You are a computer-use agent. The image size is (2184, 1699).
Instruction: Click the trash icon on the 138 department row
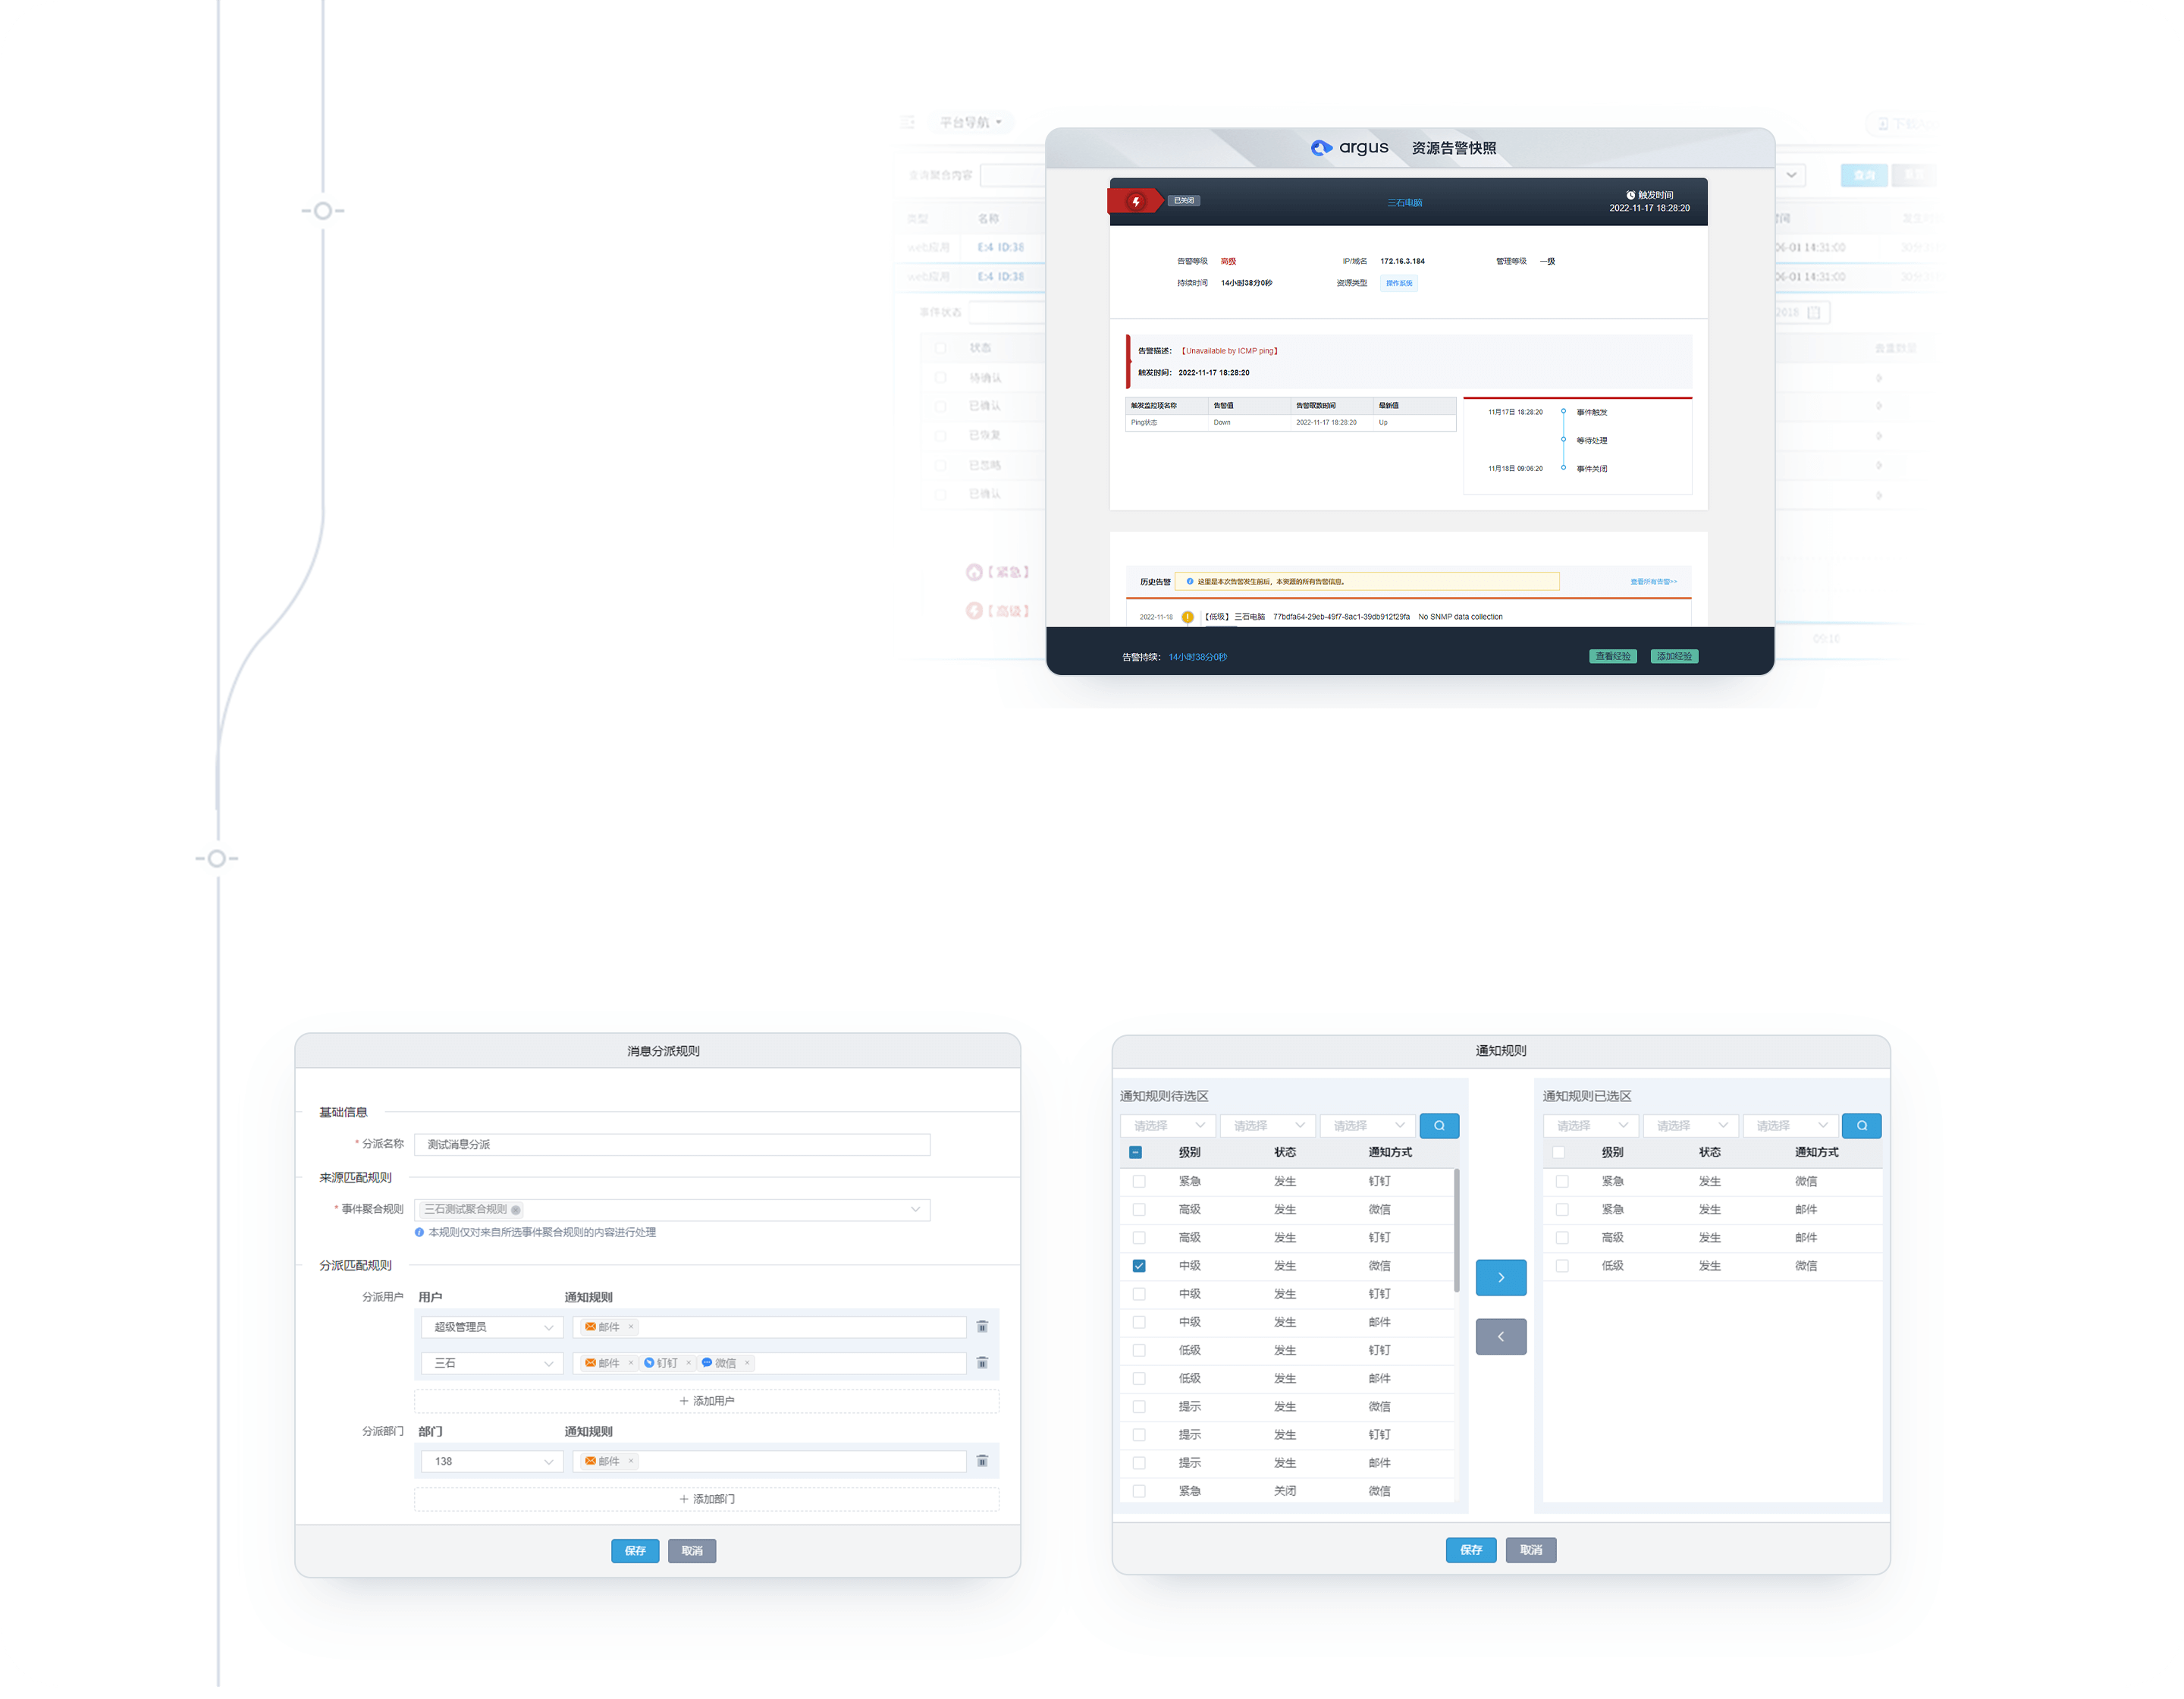(982, 1461)
